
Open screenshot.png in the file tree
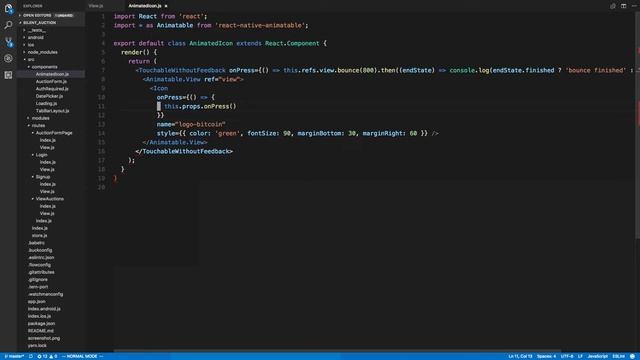(44, 339)
